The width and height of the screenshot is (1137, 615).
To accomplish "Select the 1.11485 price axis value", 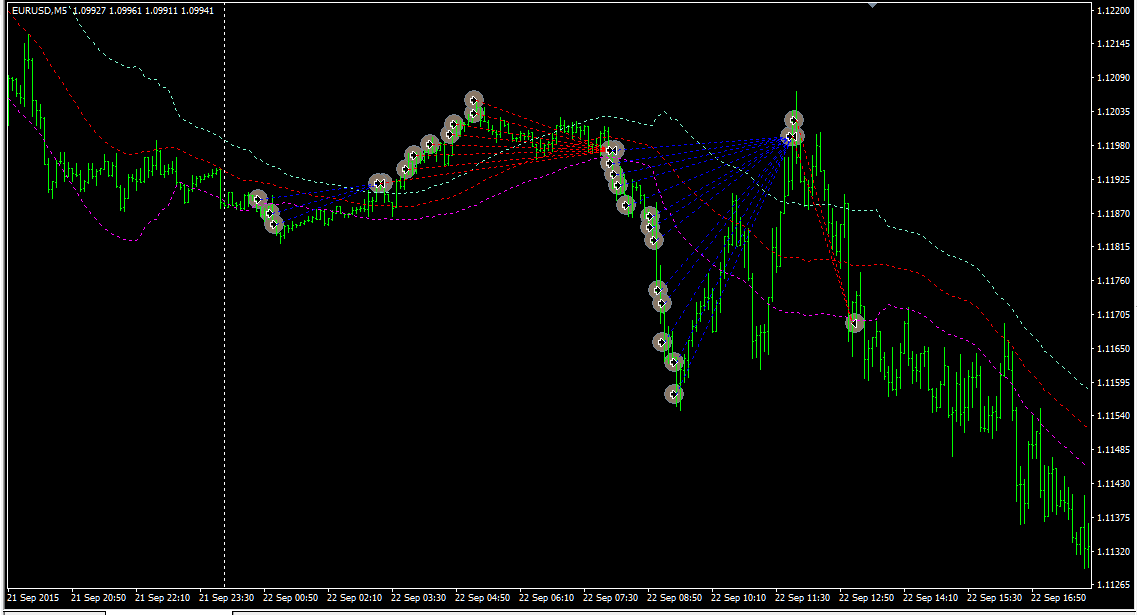I will pos(1113,450).
